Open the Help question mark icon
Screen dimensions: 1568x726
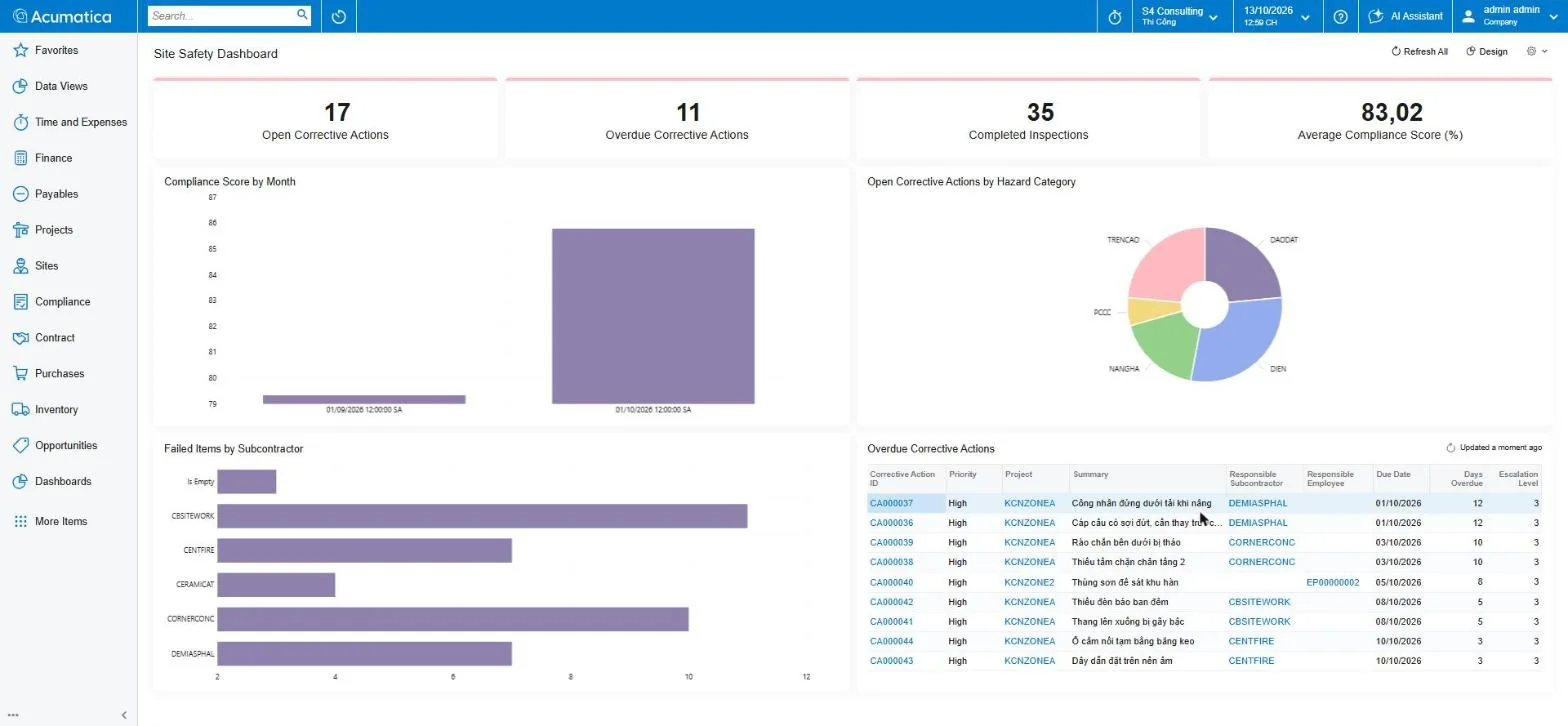coord(1341,16)
